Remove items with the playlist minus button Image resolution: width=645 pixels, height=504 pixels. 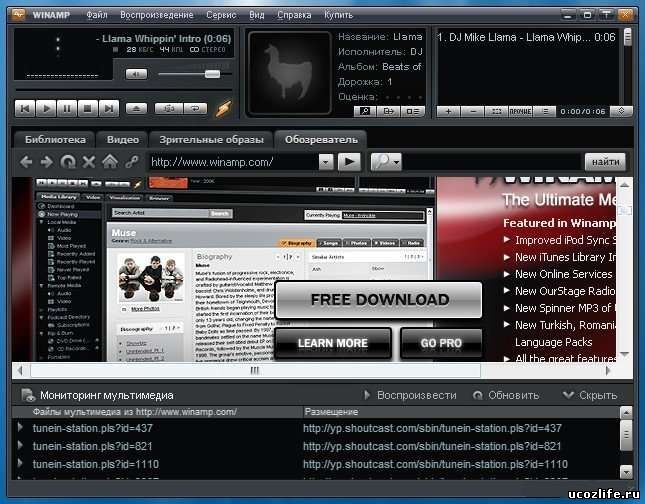point(473,111)
